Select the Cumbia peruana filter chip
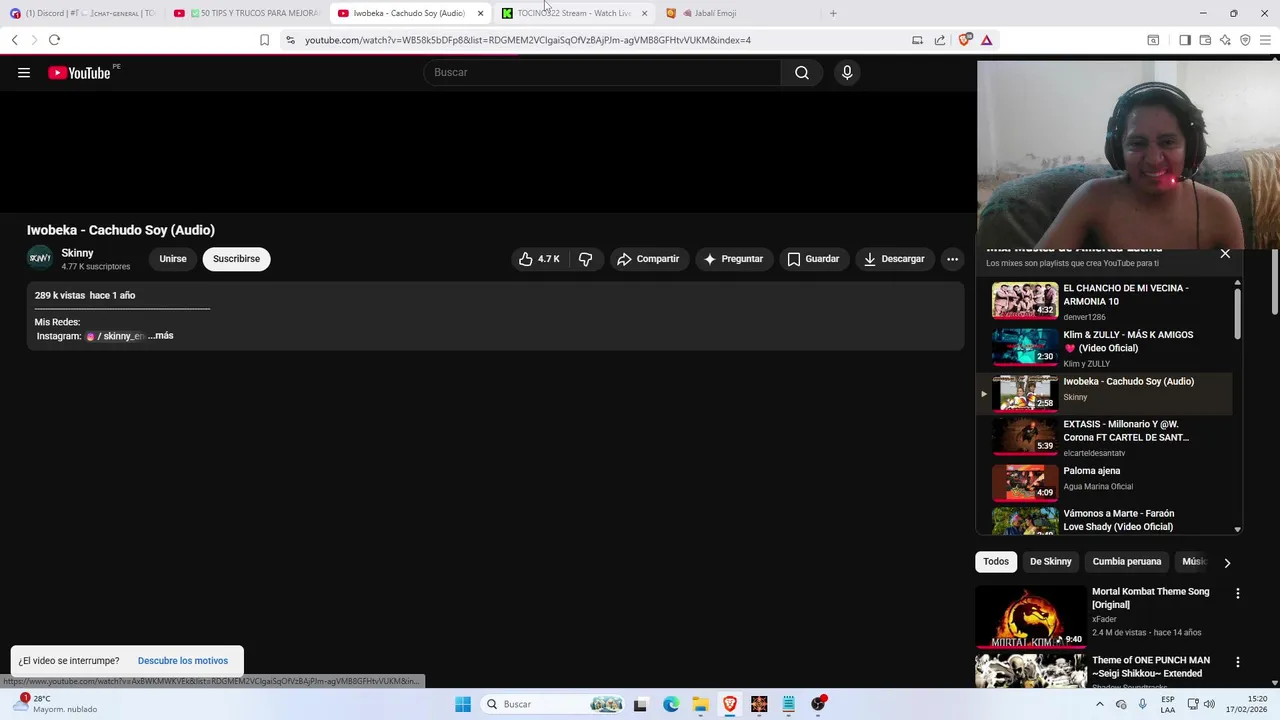 pos(1127,562)
